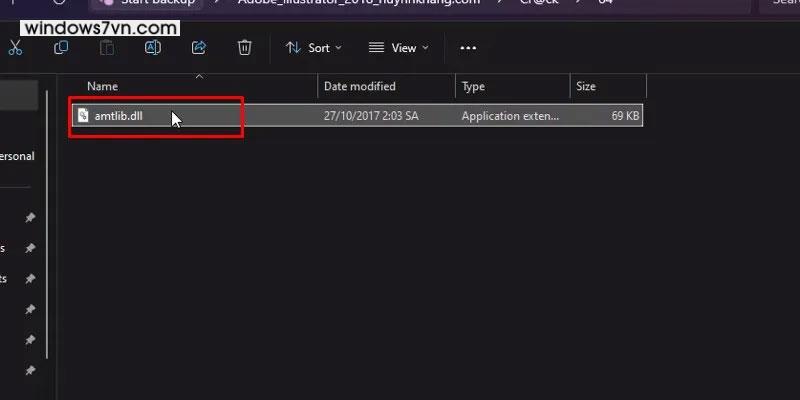The height and width of the screenshot is (400, 800).
Task: Sort by the Size column header
Action: (586, 87)
